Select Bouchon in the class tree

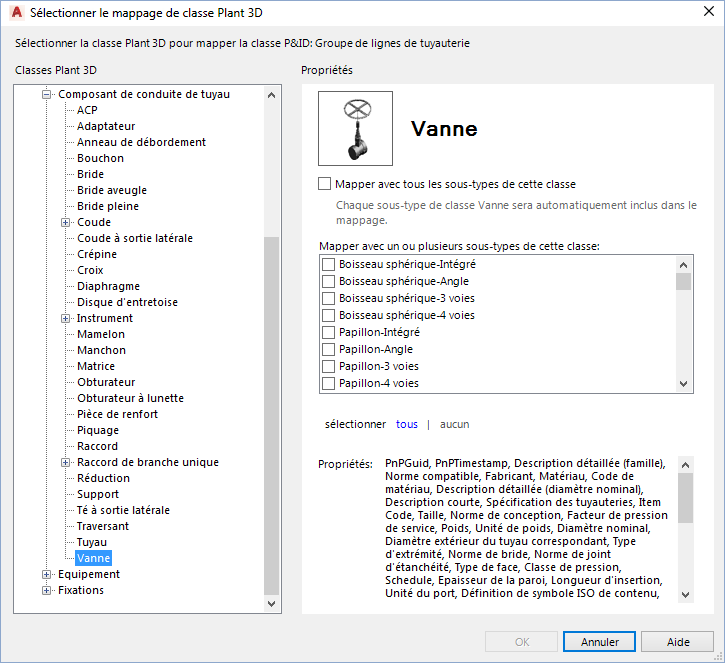(100, 158)
